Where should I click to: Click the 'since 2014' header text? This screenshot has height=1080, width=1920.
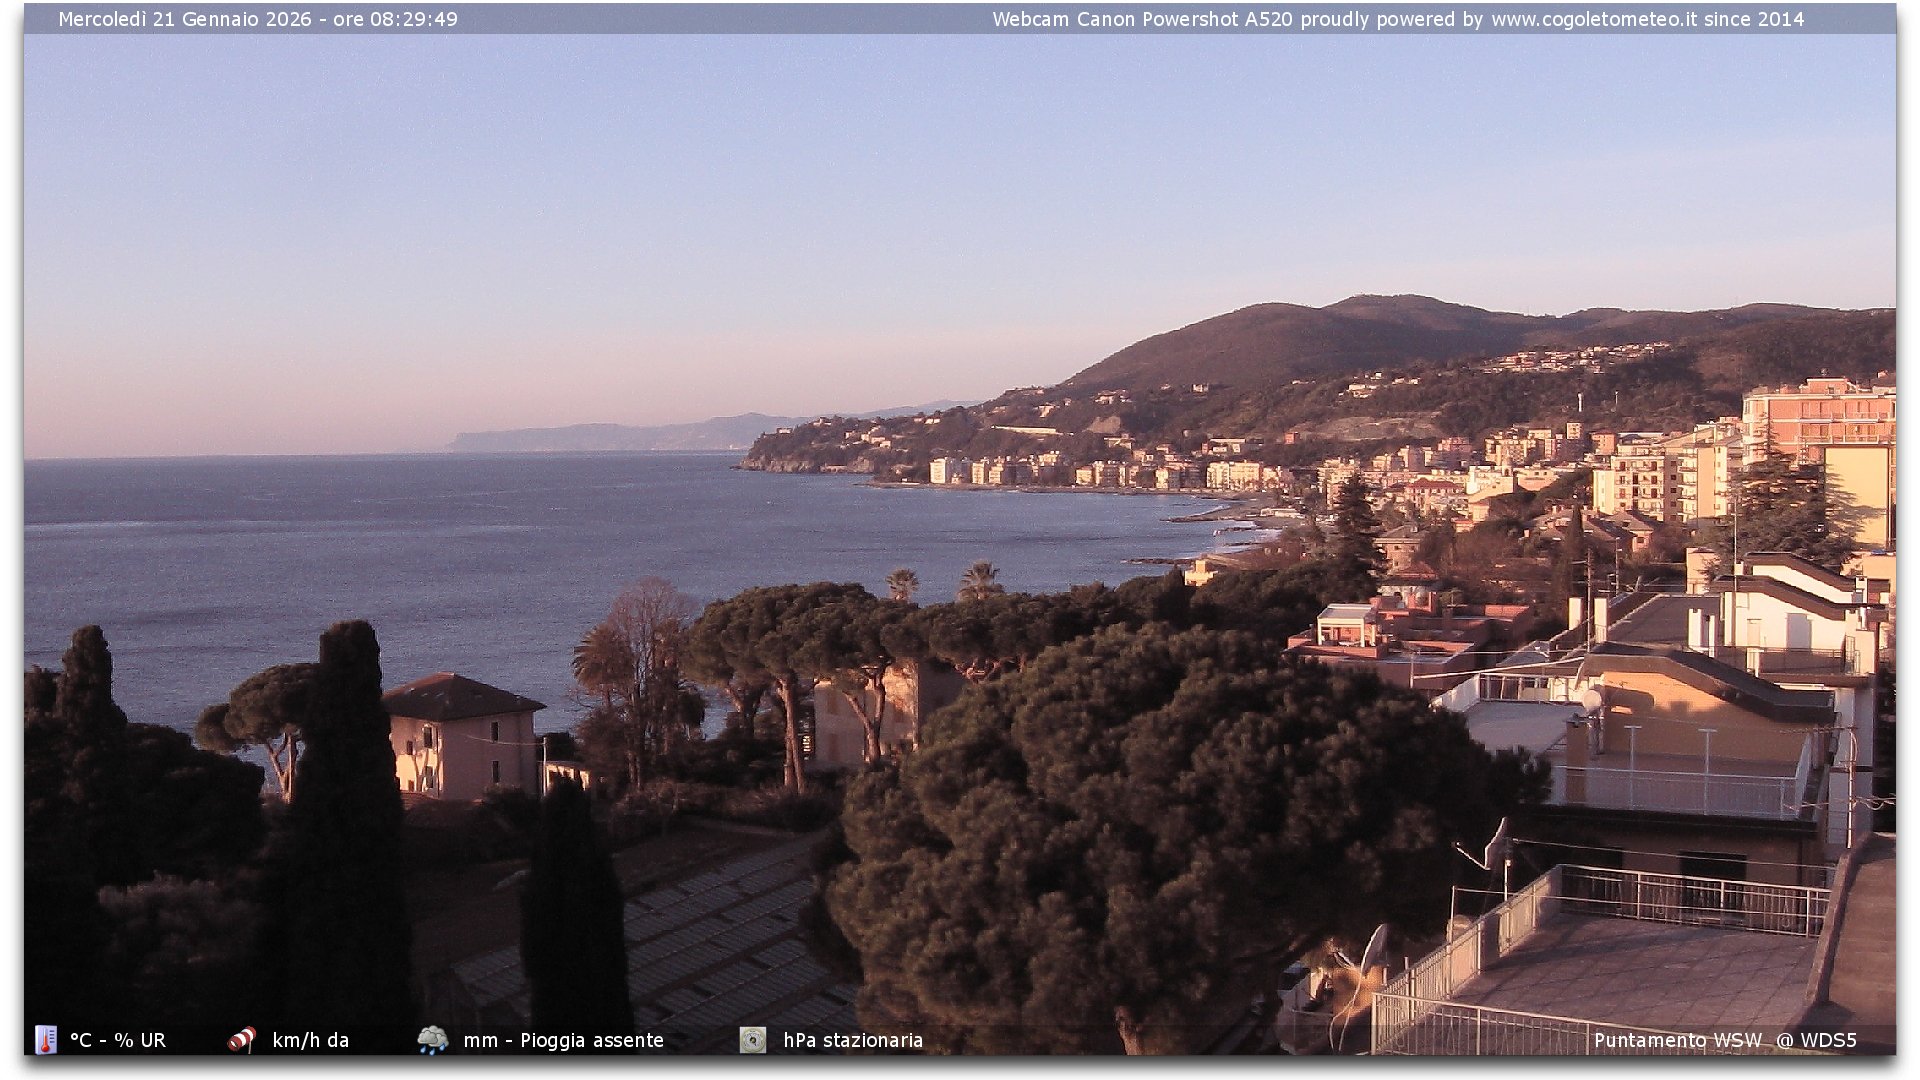click(x=1754, y=19)
